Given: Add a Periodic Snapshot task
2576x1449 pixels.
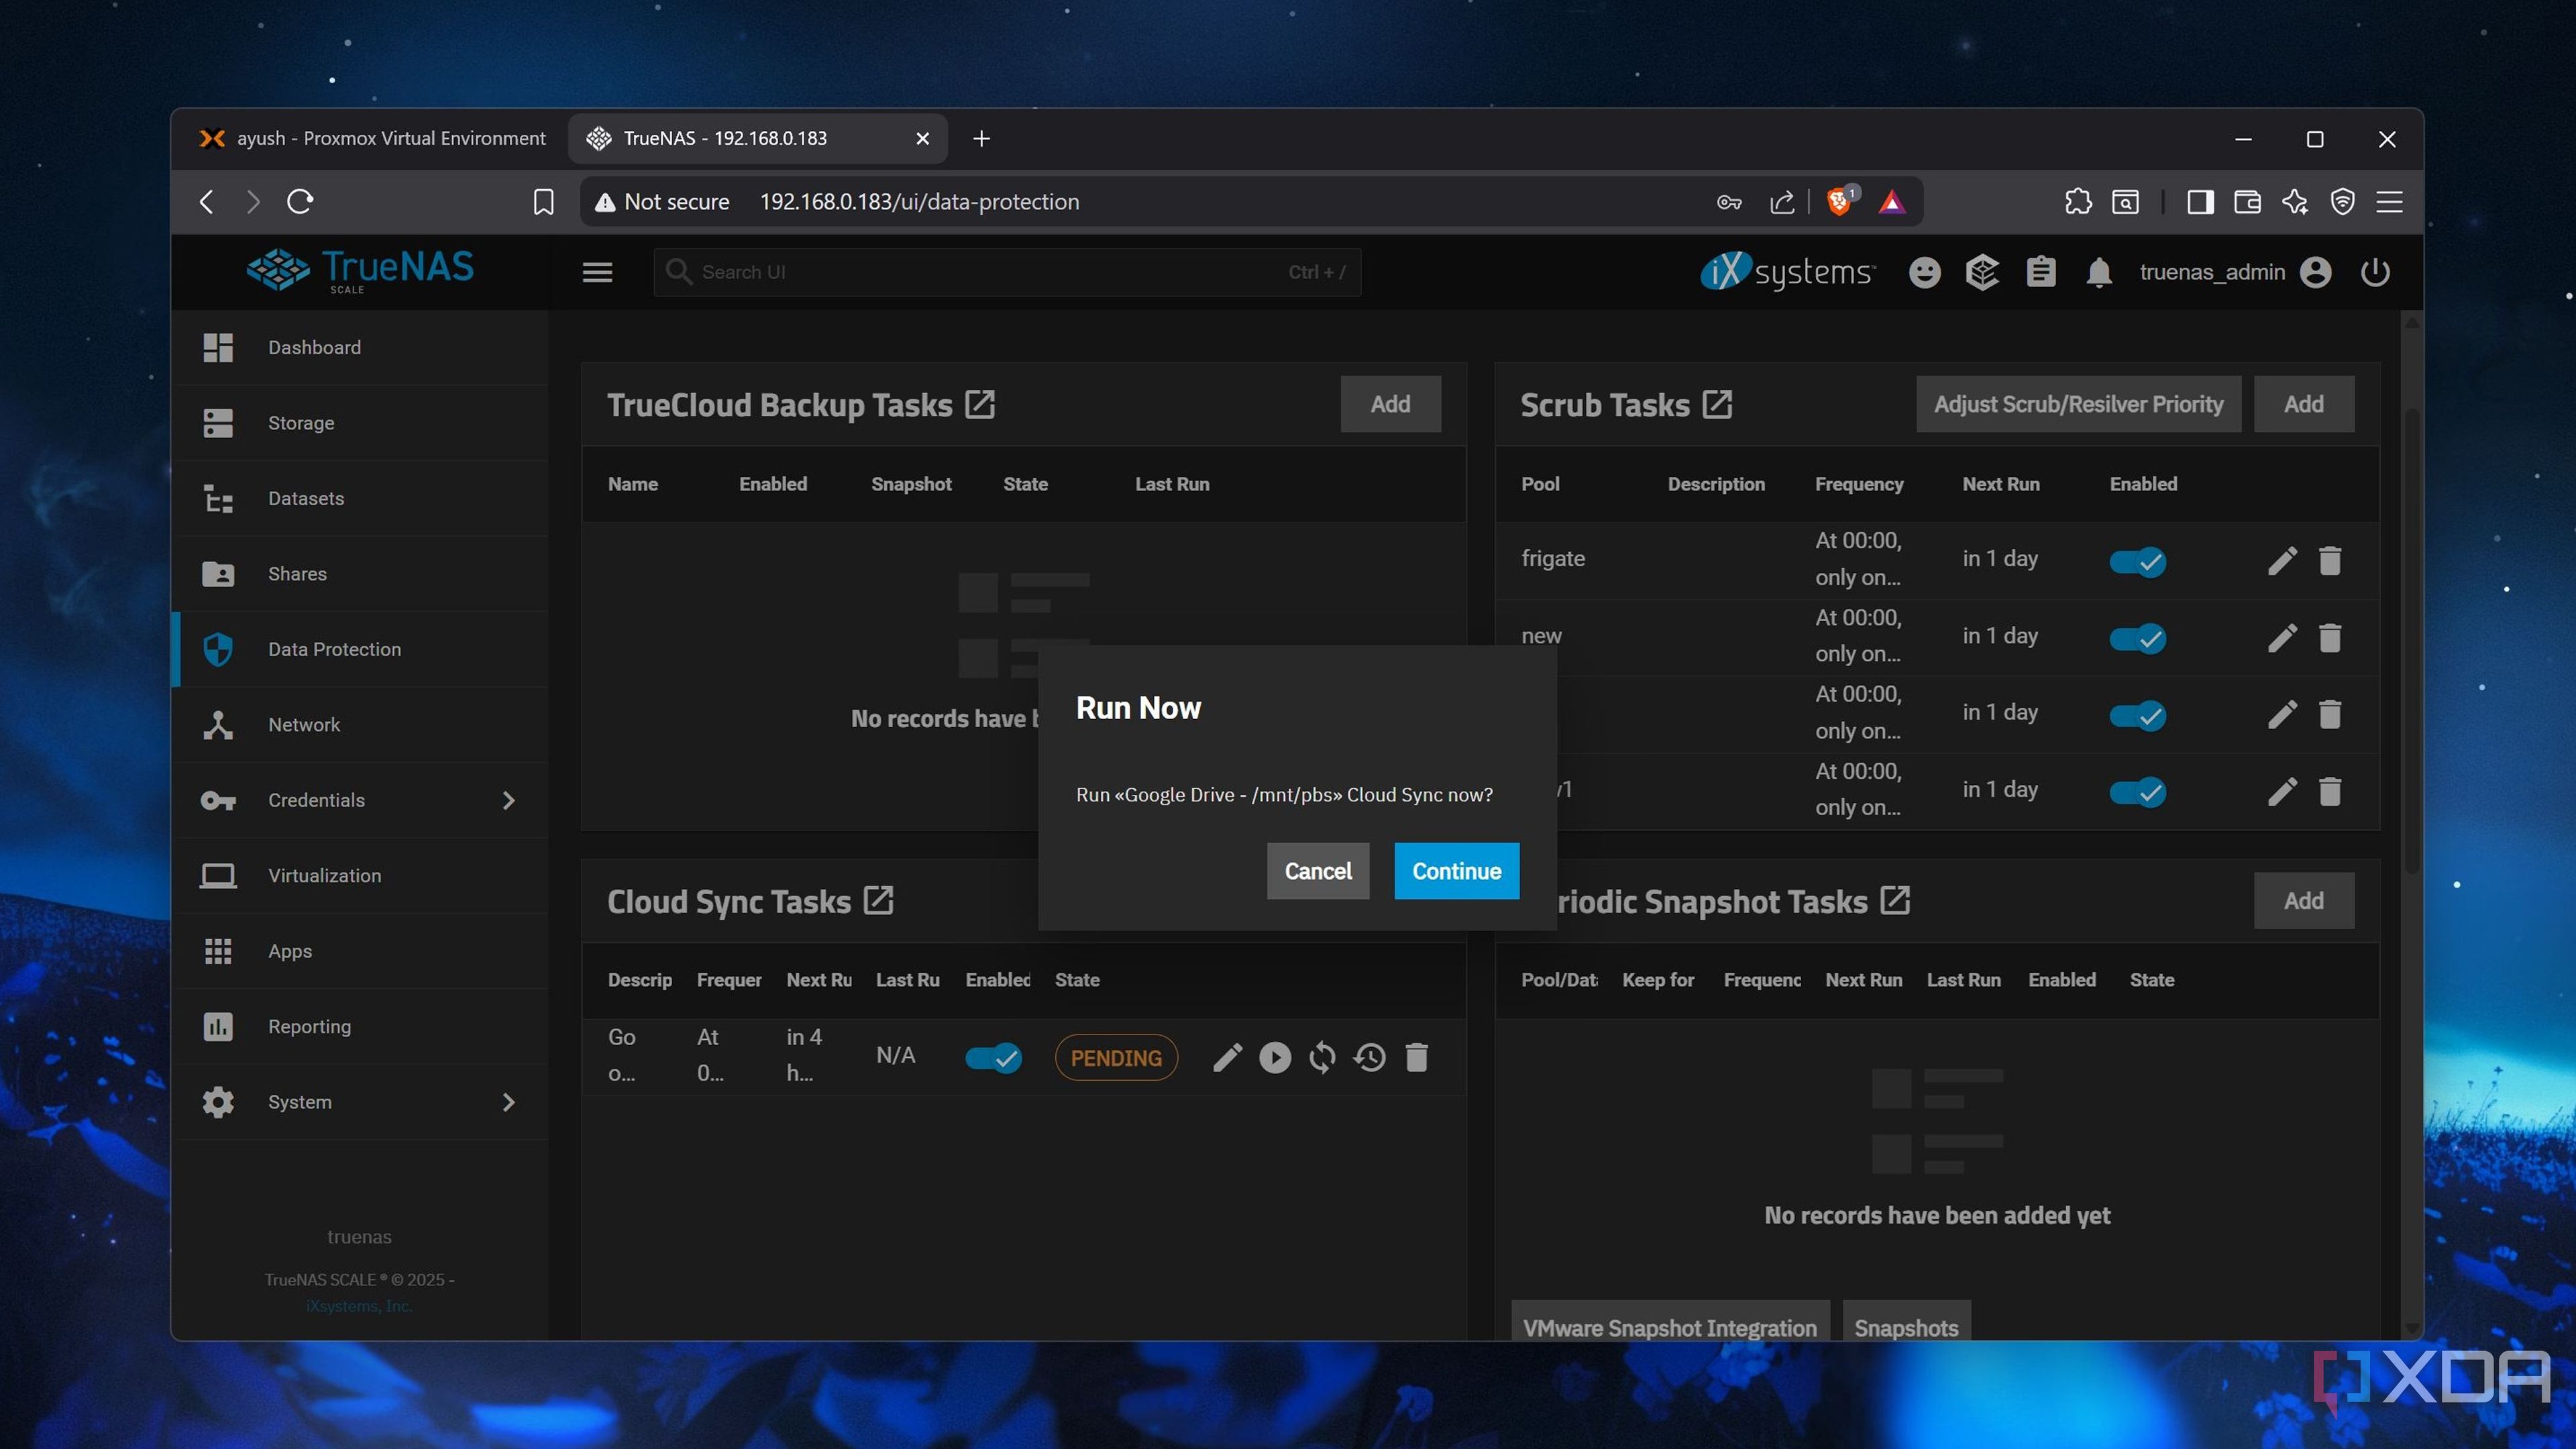Looking at the screenshot, I should [x=2303, y=900].
